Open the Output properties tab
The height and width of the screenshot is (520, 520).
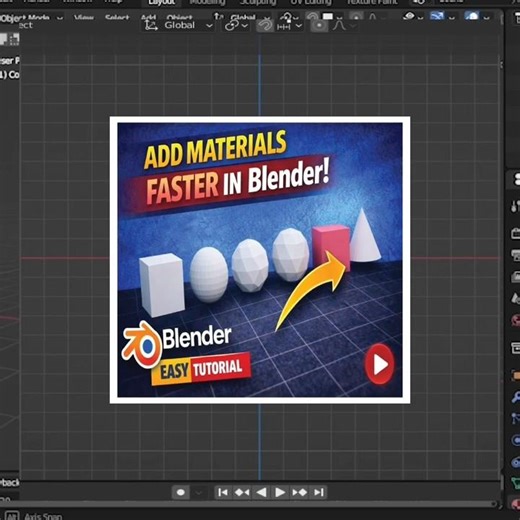point(515,255)
